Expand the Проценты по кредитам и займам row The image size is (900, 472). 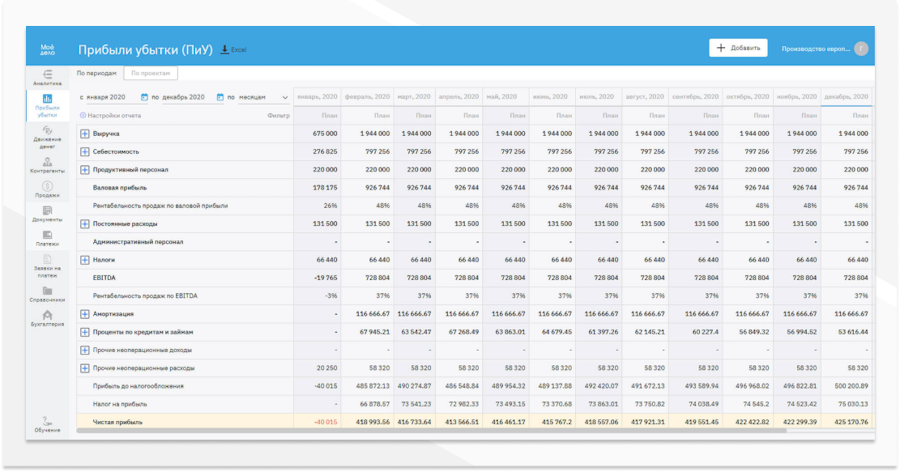pyautogui.click(x=84, y=332)
